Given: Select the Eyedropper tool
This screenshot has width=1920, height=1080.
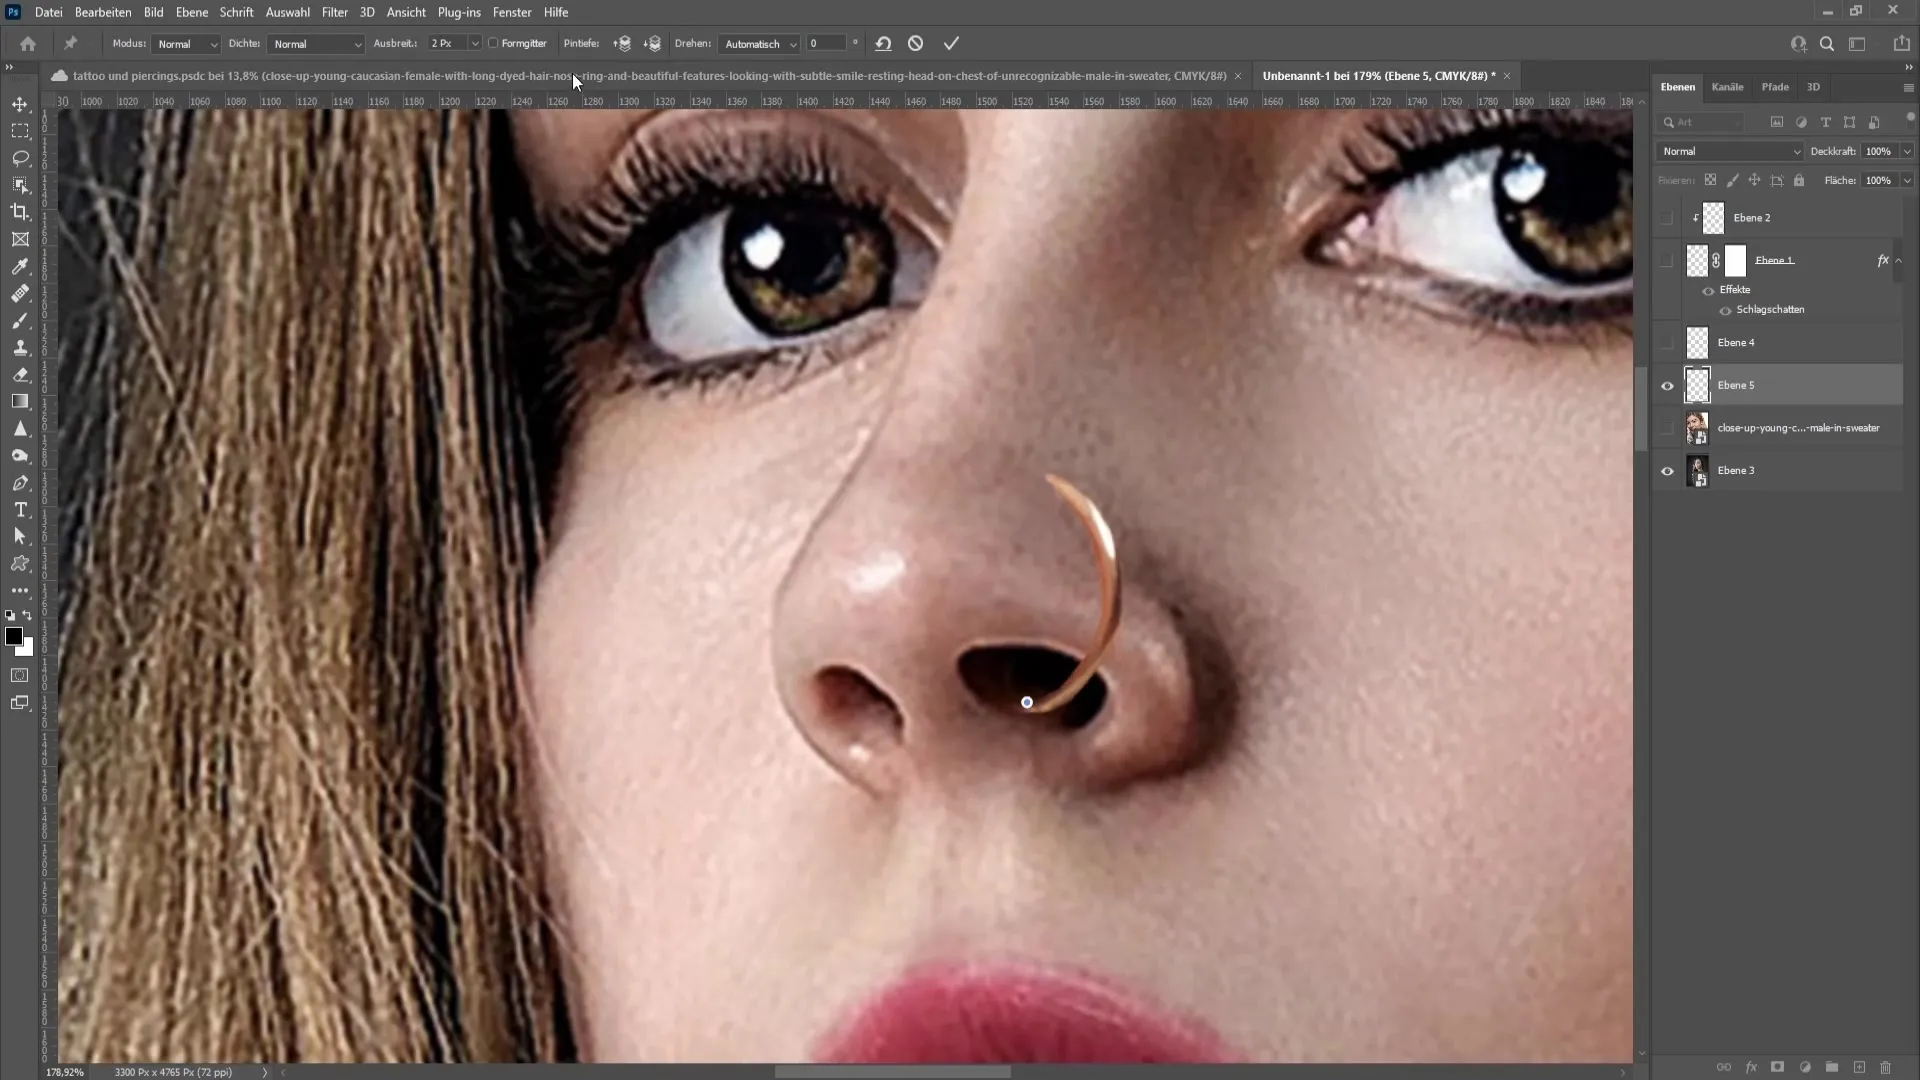Looking at the screenshot, I should pyautogui.click(x=20, y=265).
